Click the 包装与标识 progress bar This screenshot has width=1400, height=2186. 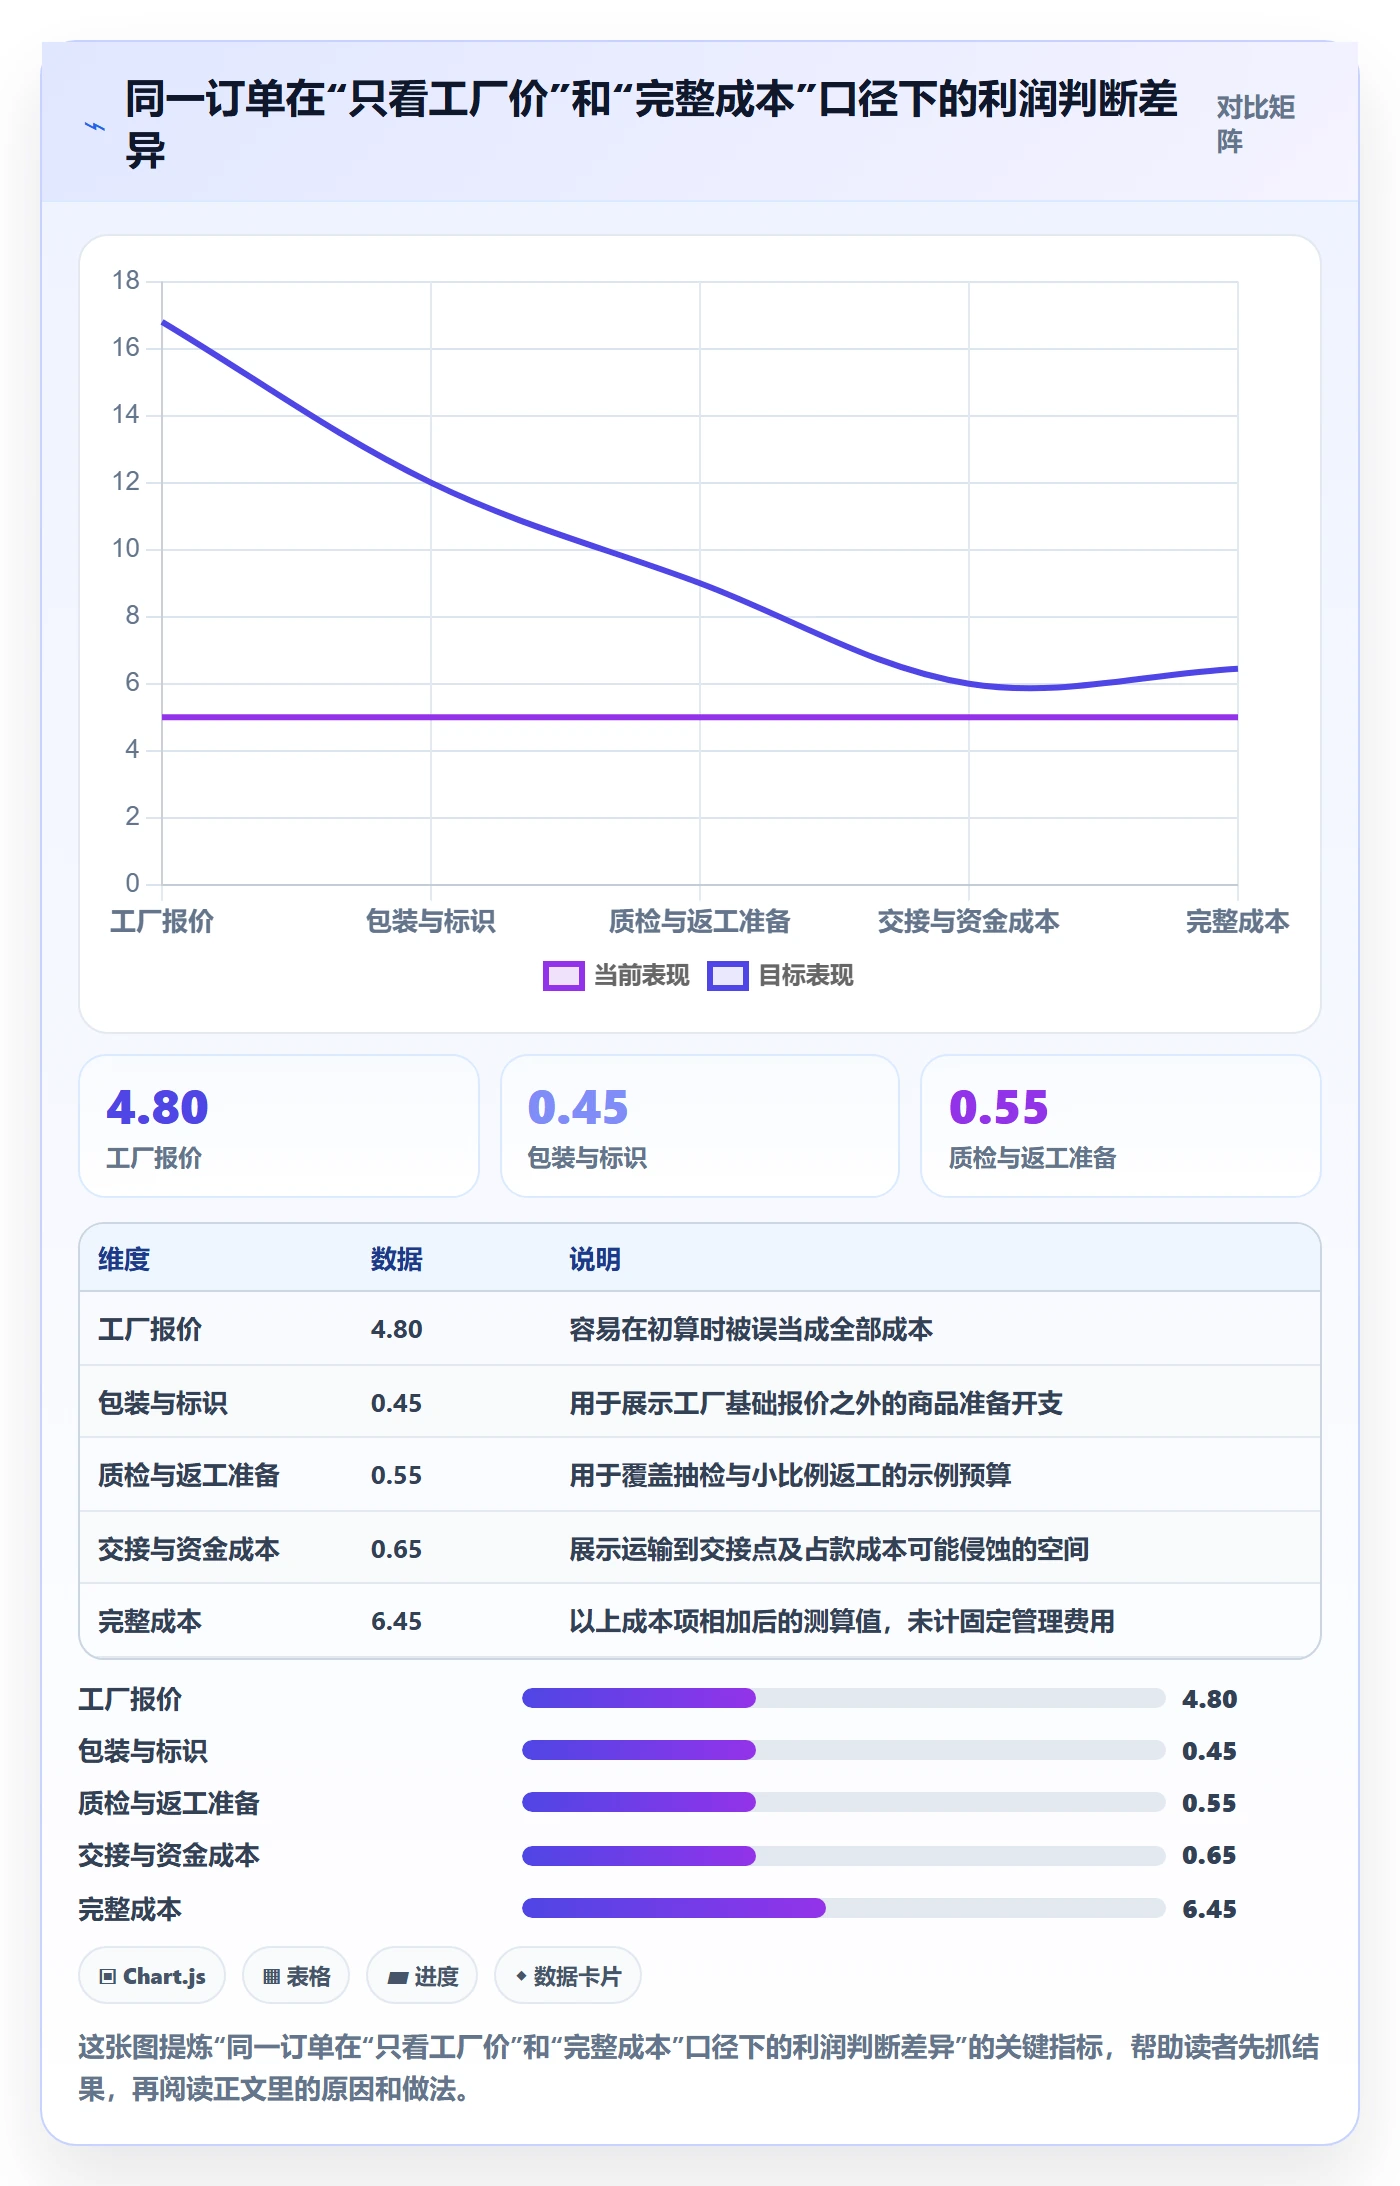point(844,1750)
